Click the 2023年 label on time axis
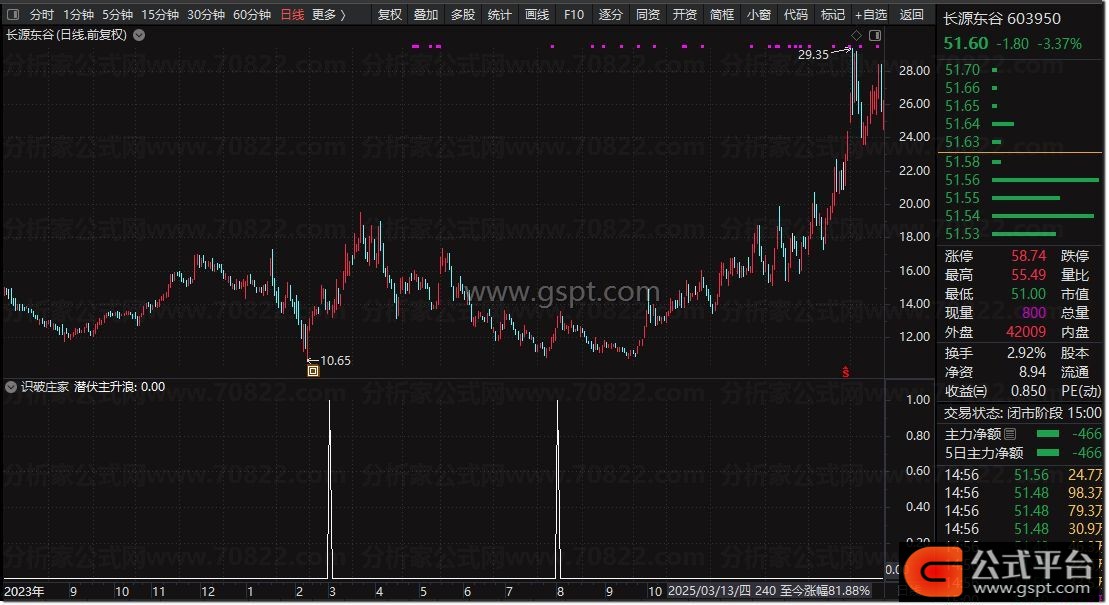The height and width of the screenshot is (605, 1109). [x=25, y=591]
